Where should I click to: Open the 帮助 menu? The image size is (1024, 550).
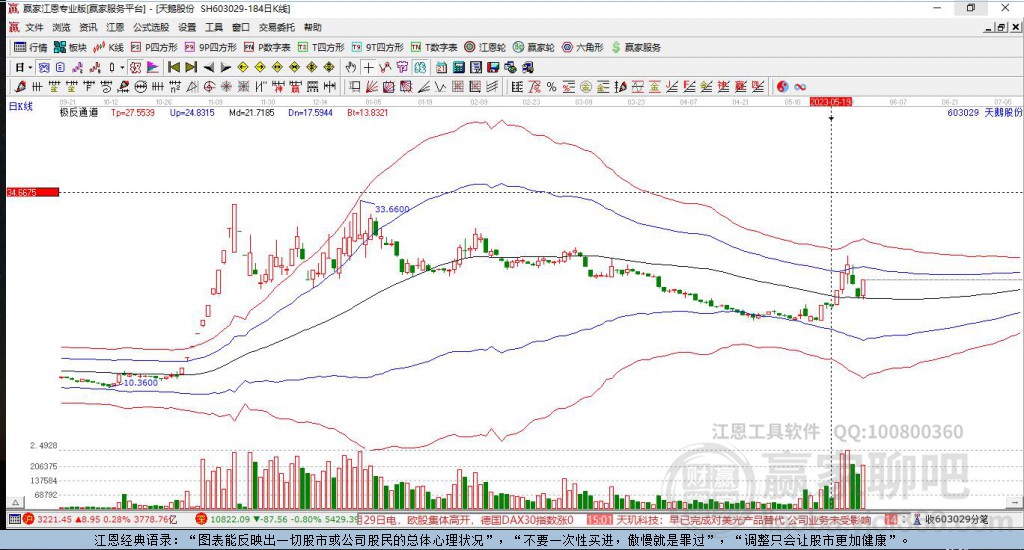pos(313,27)
